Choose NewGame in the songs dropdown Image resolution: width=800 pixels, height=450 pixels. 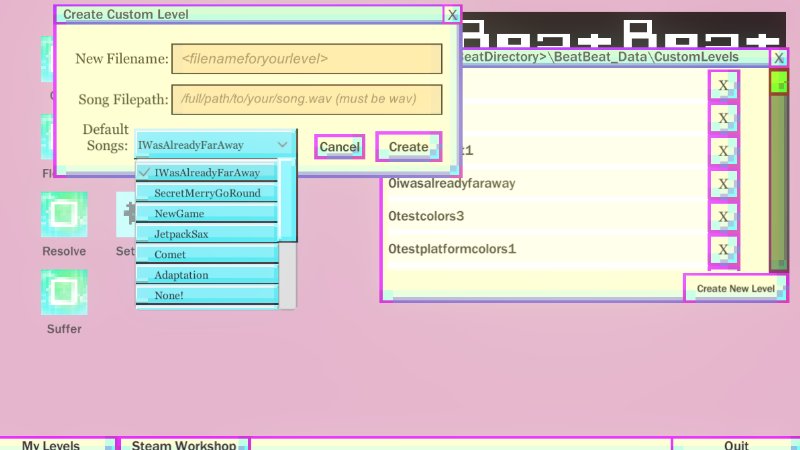(x=207, y=213)
